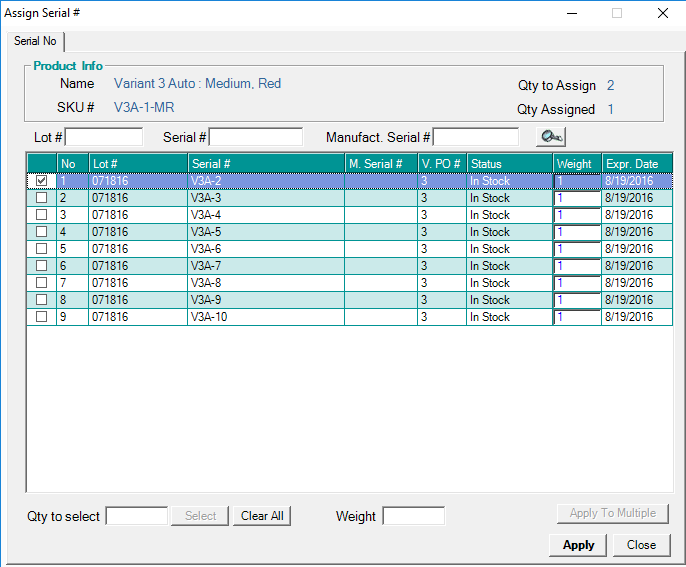This screenshot has width=686, height=567.
Task: Click the Manufact. Serial # input box
Action: tap(476, 137)
